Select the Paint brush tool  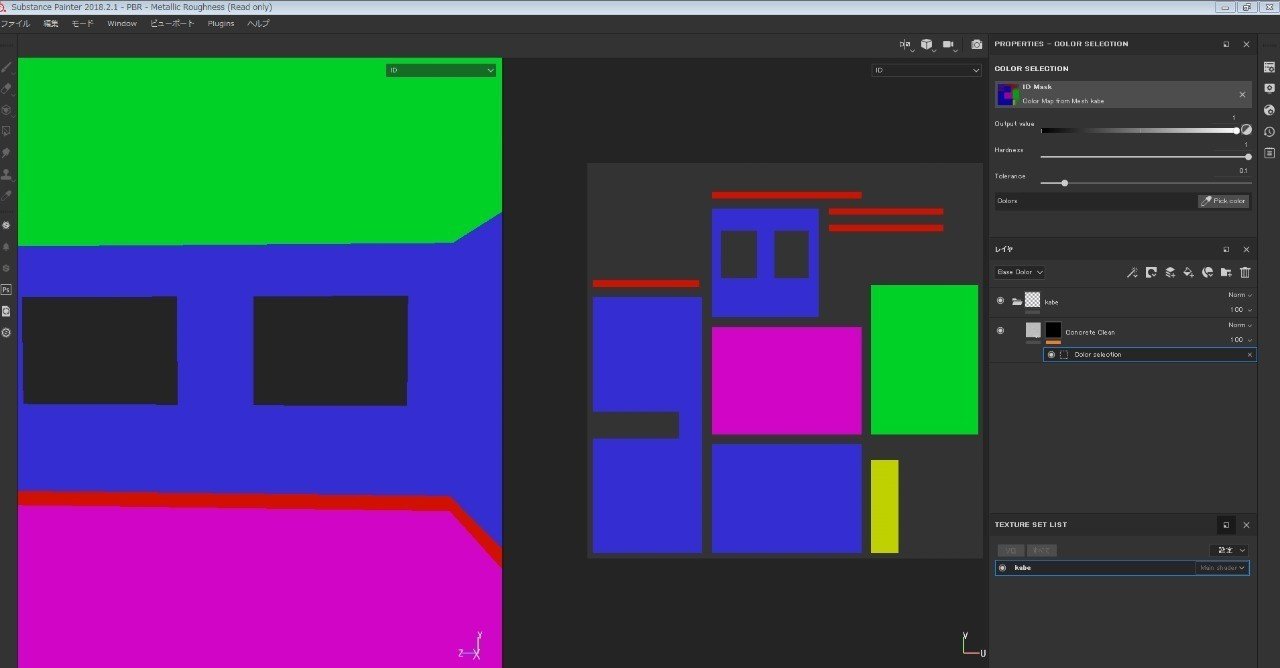tap(6, 67)
